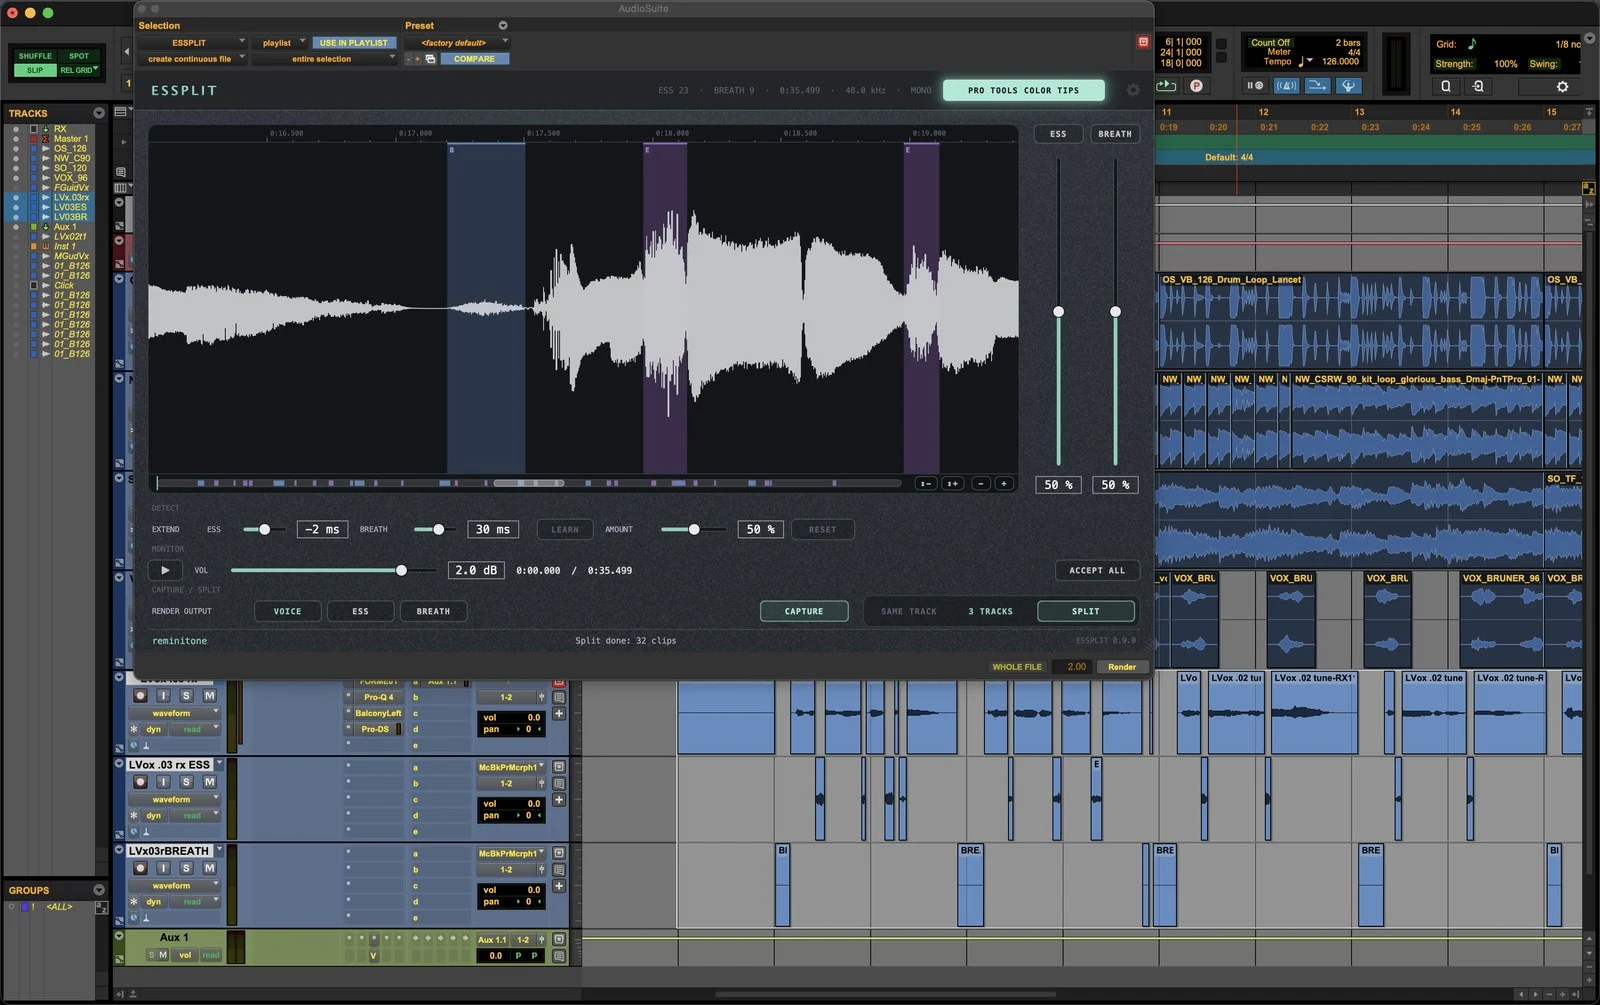Screen dimensions: 1600x1005
Task: Open the playlist selection reference dropdown
Action: (x=279, y=43)
